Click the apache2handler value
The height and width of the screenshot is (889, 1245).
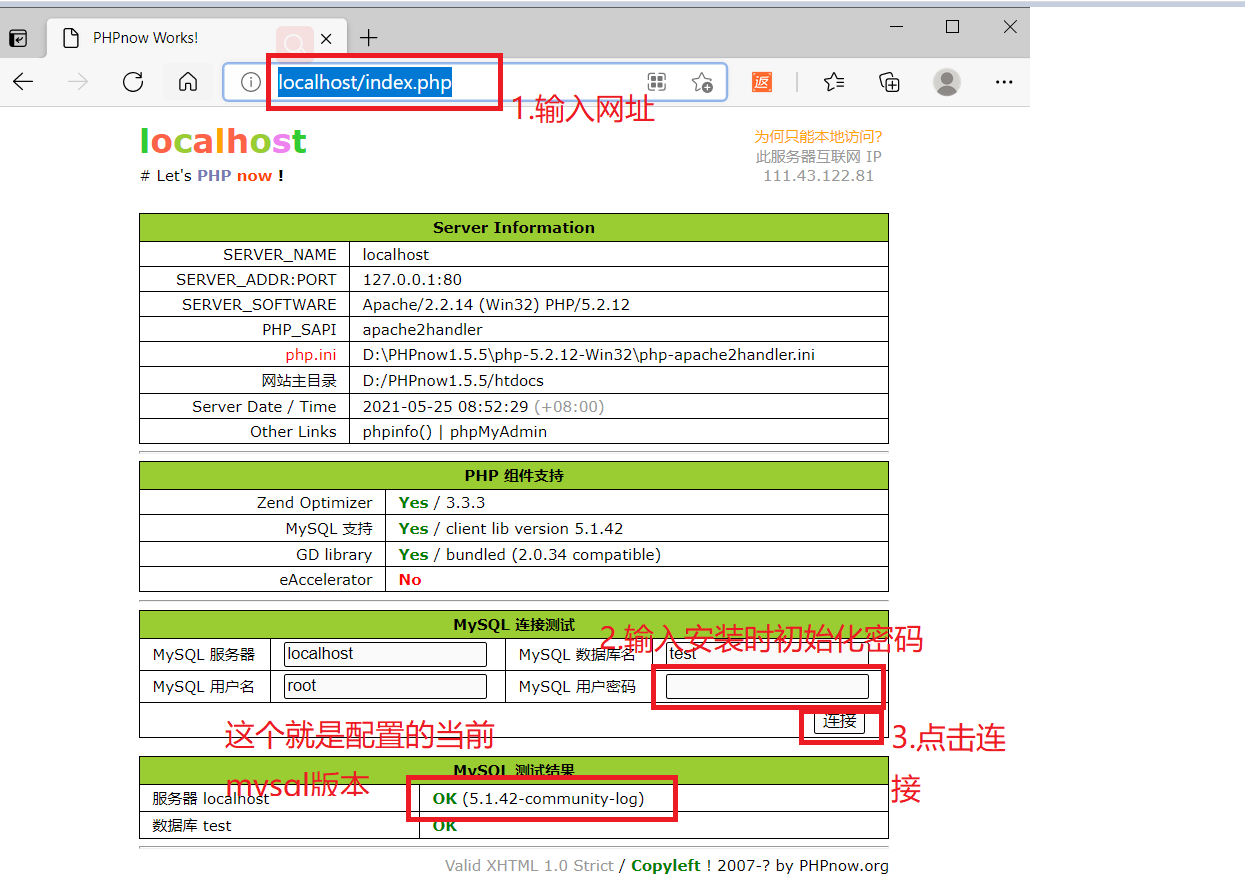click(x=422, y=329)
